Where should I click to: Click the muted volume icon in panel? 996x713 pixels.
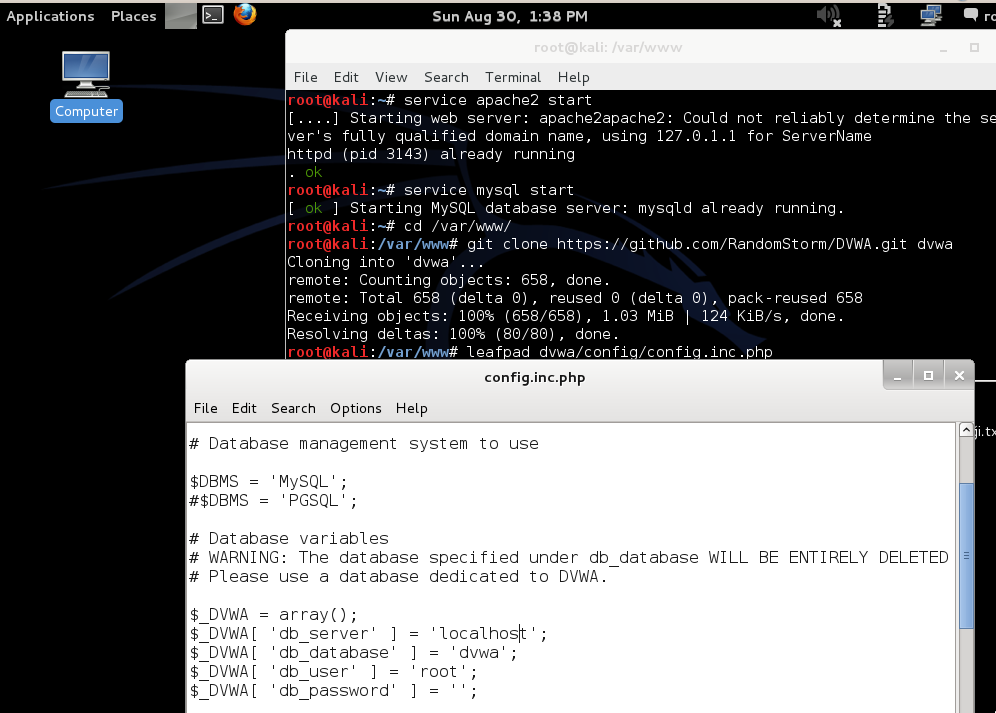pos(829,15)
